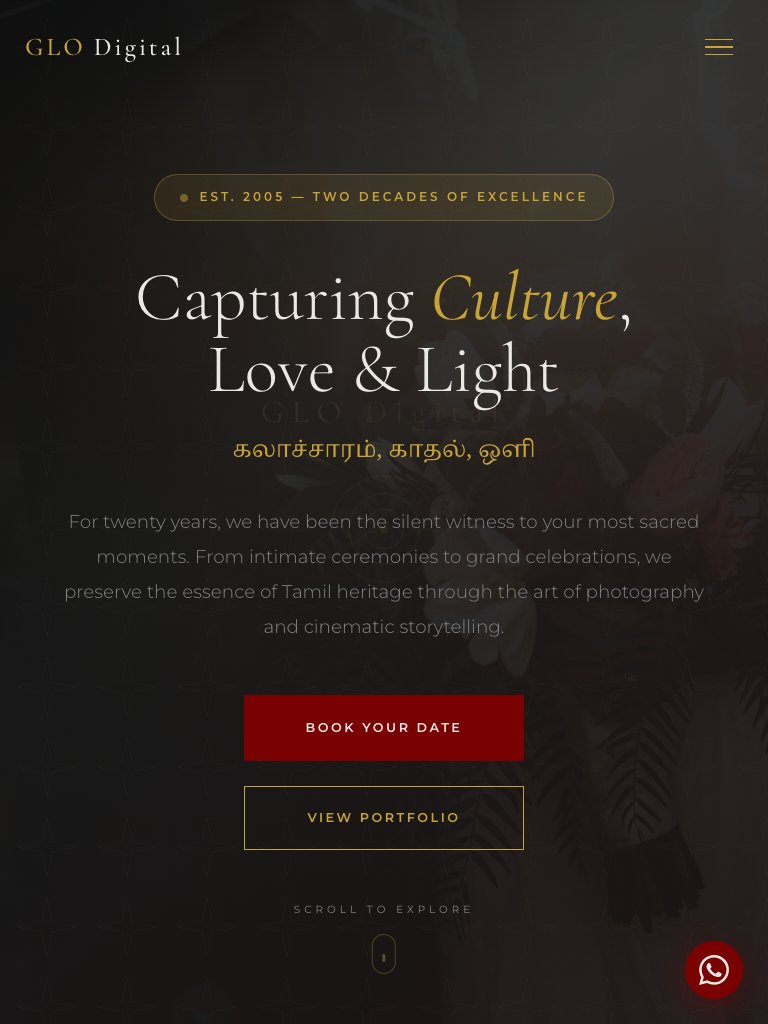The width and height of the screenshot is (768, 1024).
Task: Go home via the GLO Digital logo
Action: [103, 48]
